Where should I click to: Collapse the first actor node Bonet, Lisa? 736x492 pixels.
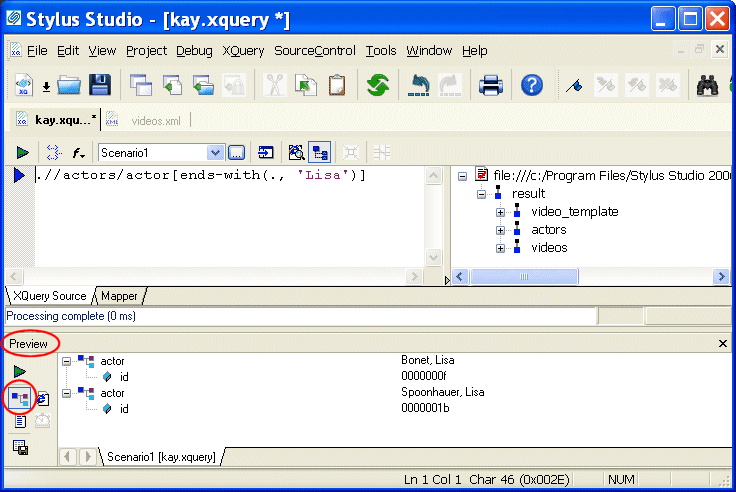coord(67,361)
